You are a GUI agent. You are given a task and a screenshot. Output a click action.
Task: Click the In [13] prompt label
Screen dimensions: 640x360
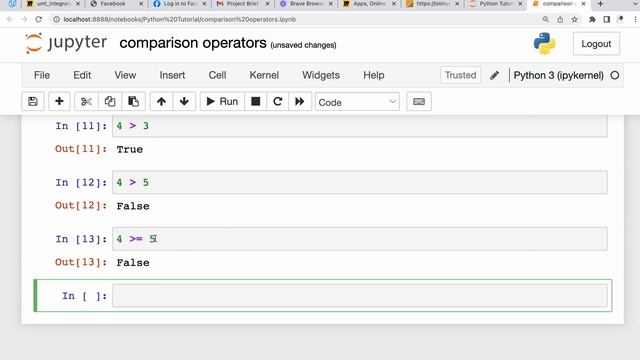(81, 239)
